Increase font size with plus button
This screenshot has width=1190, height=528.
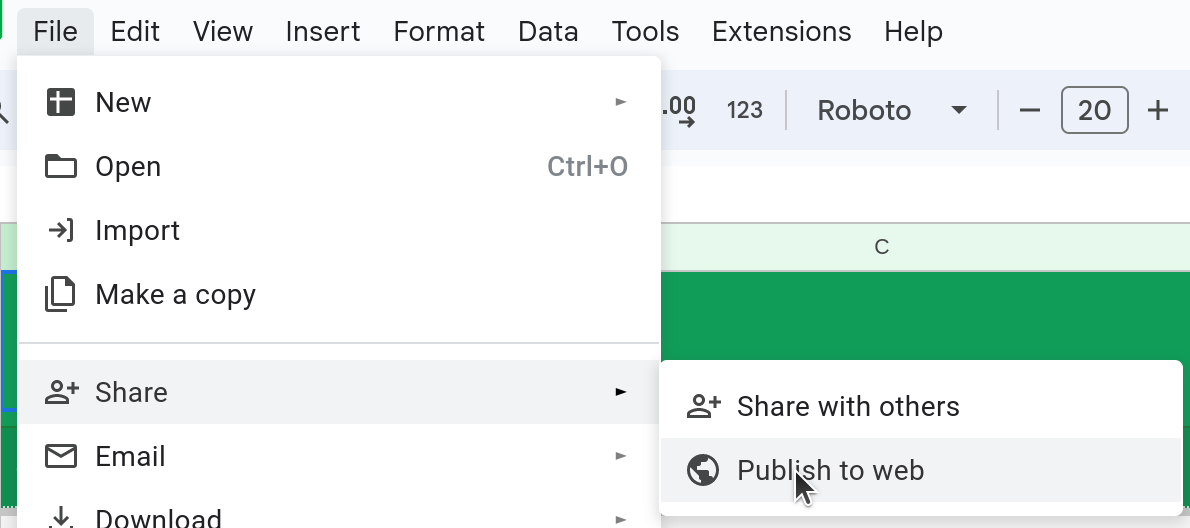(1158, 110)
